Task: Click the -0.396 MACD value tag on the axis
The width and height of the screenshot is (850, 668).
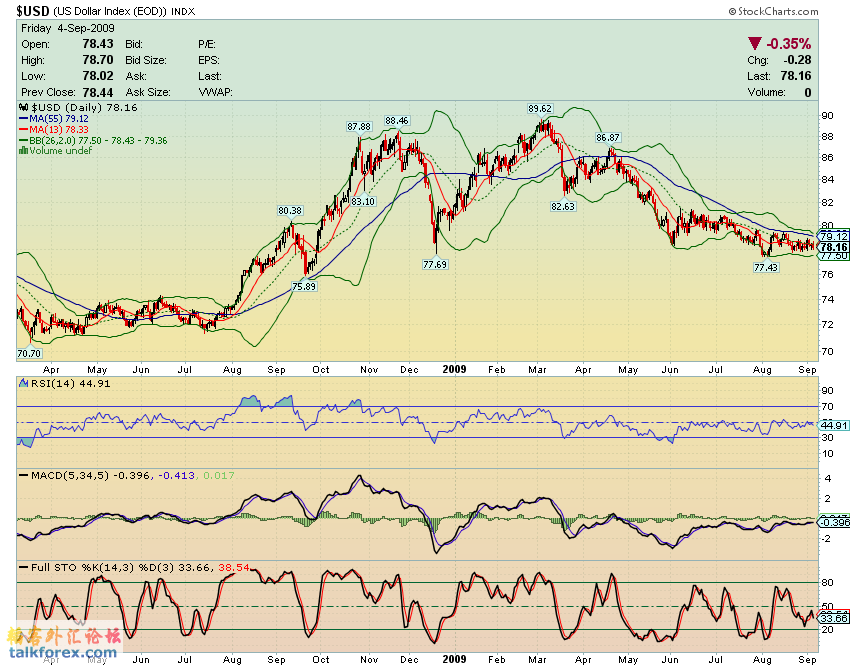Action: pos(833,523)
